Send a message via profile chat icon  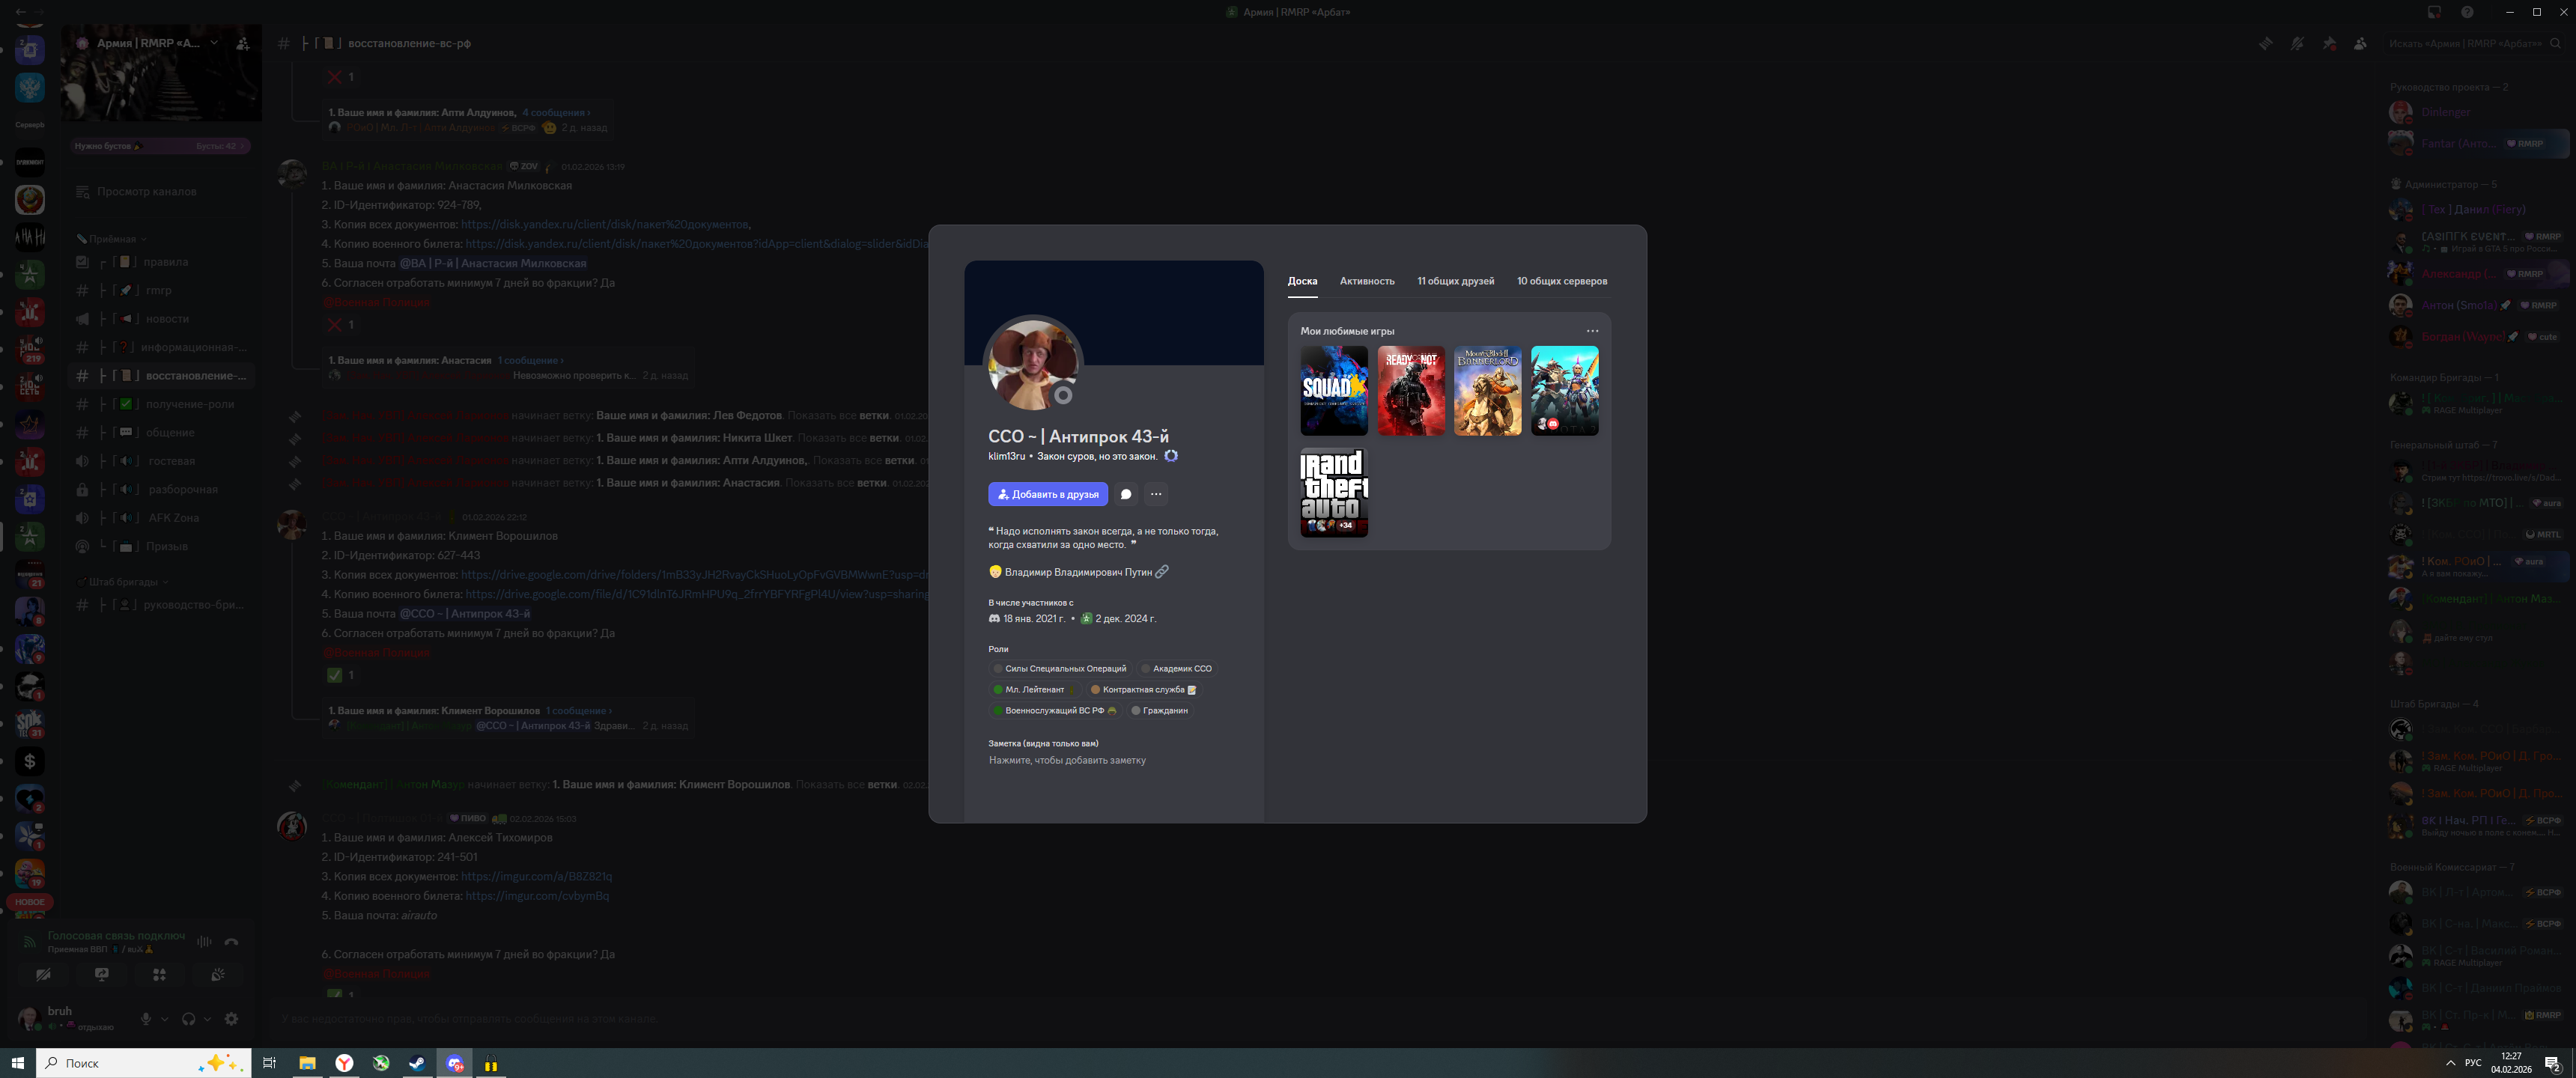(x=1126, y=494)
